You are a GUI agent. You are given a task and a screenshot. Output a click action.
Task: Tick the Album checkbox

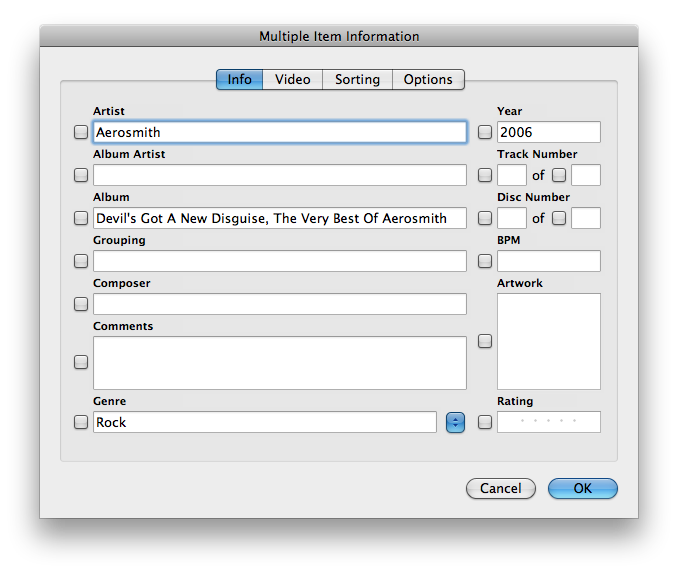point(81,218)
